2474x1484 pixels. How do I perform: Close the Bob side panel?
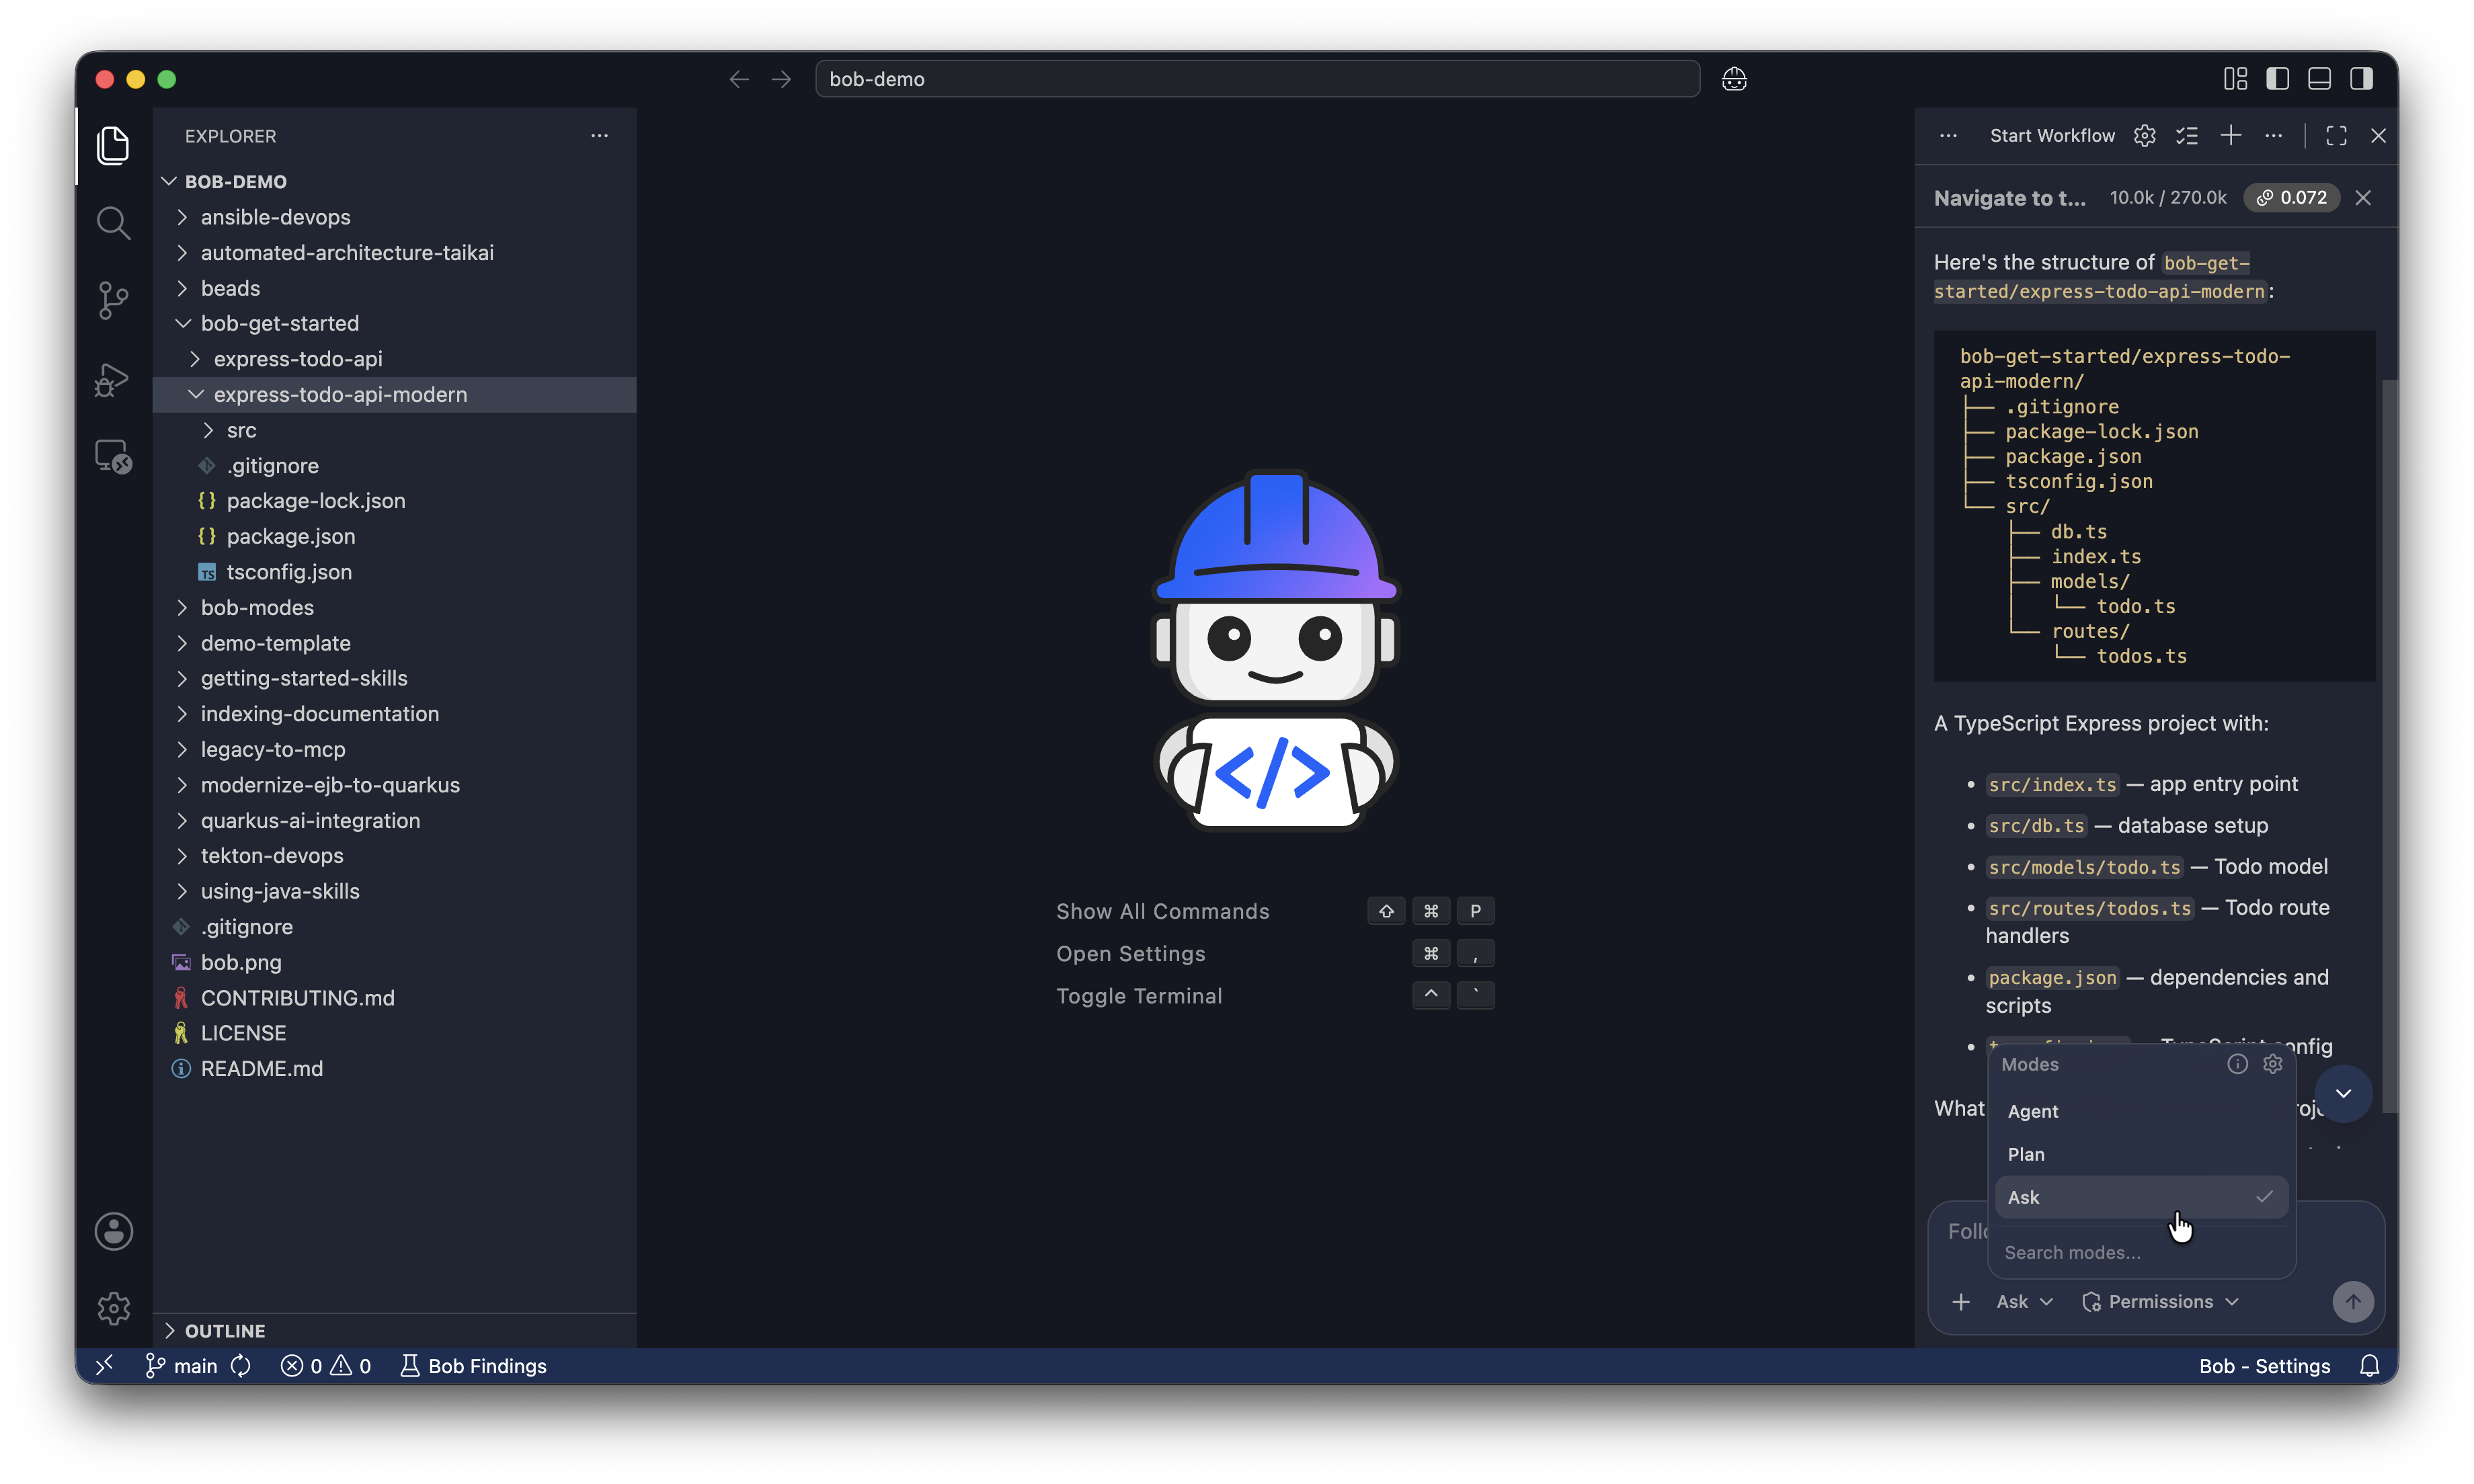[2378, 136]
